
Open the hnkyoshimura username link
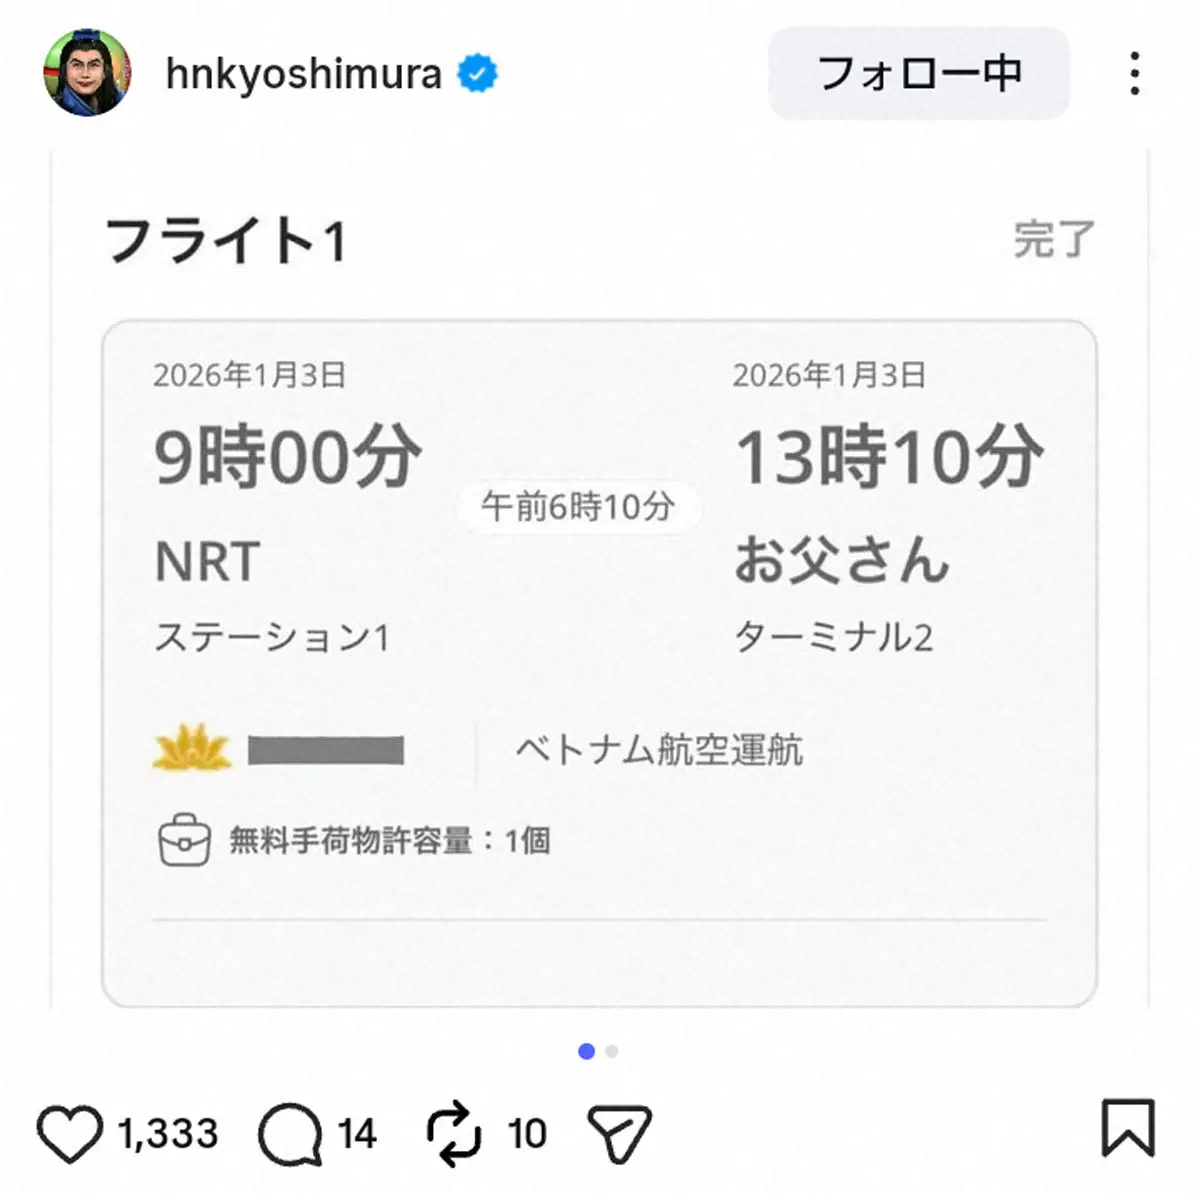[x=303, y=74]
